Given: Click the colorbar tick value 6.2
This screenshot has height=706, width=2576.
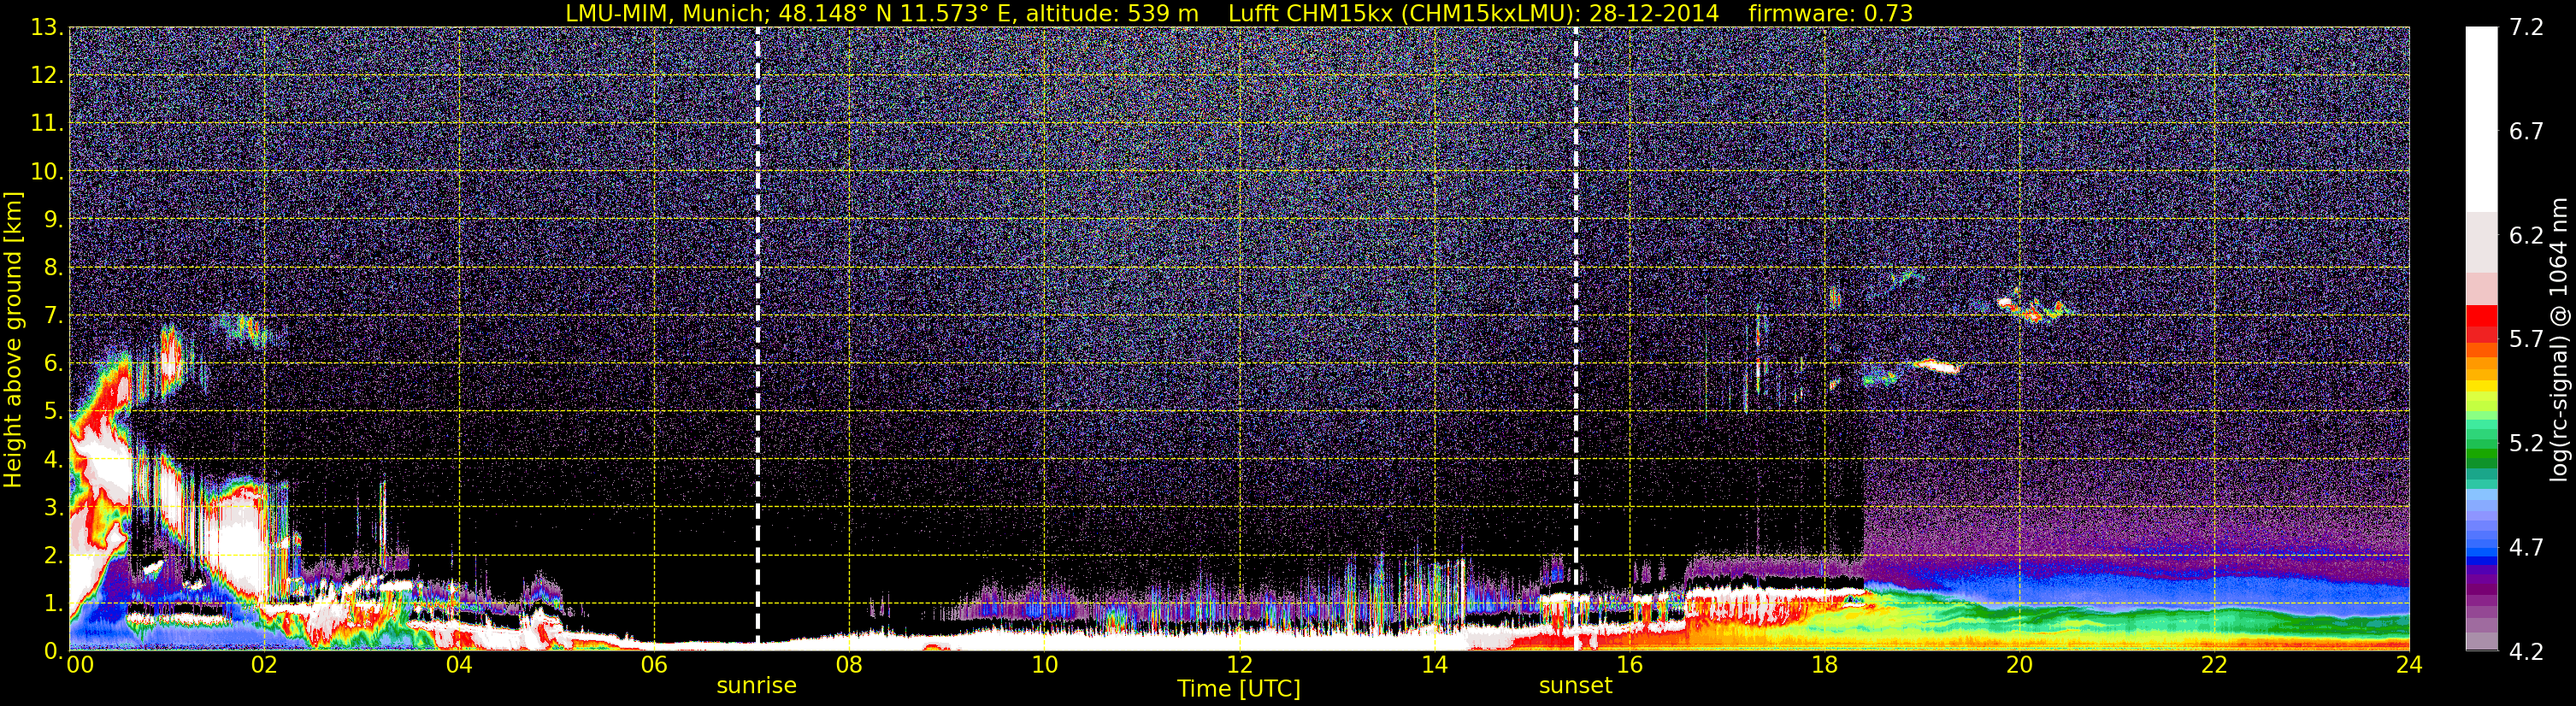Looking at the screenshot, I should [2526, 235].
